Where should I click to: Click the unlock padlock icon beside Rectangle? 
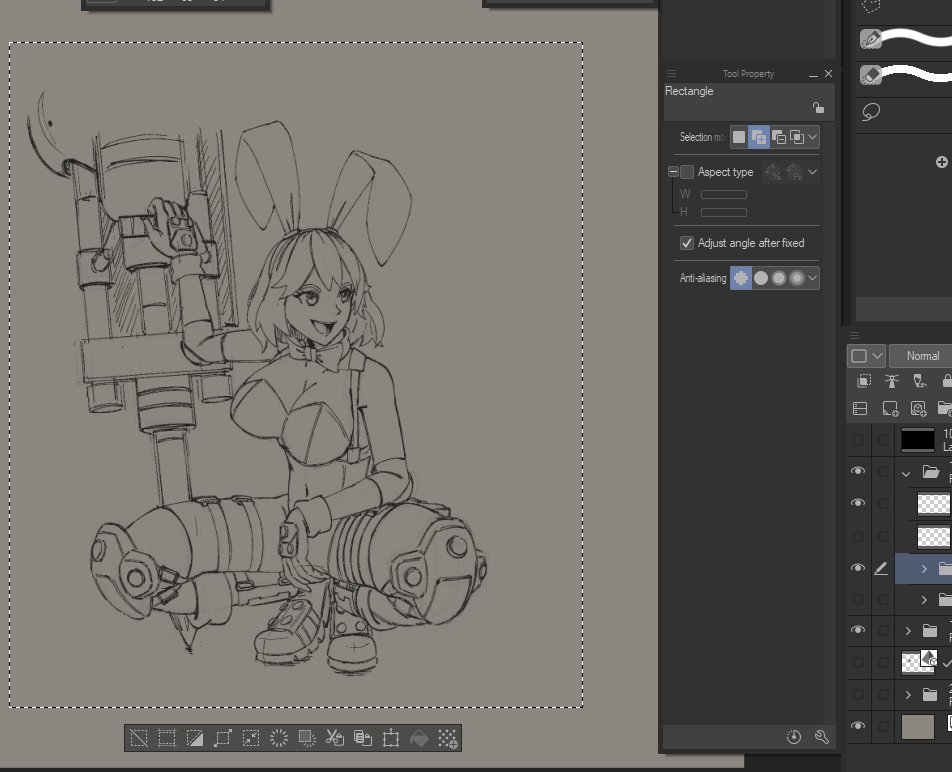point(818,108)
